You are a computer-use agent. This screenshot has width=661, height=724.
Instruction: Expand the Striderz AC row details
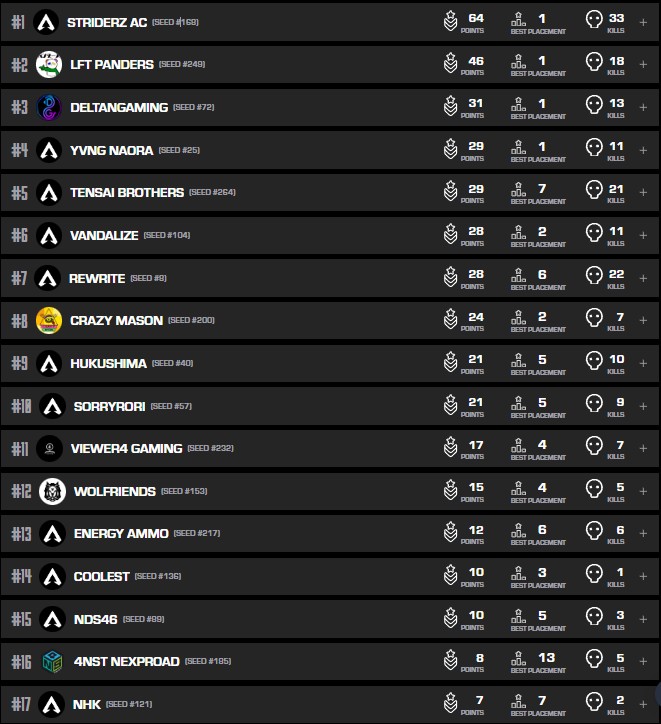point(643,22)
